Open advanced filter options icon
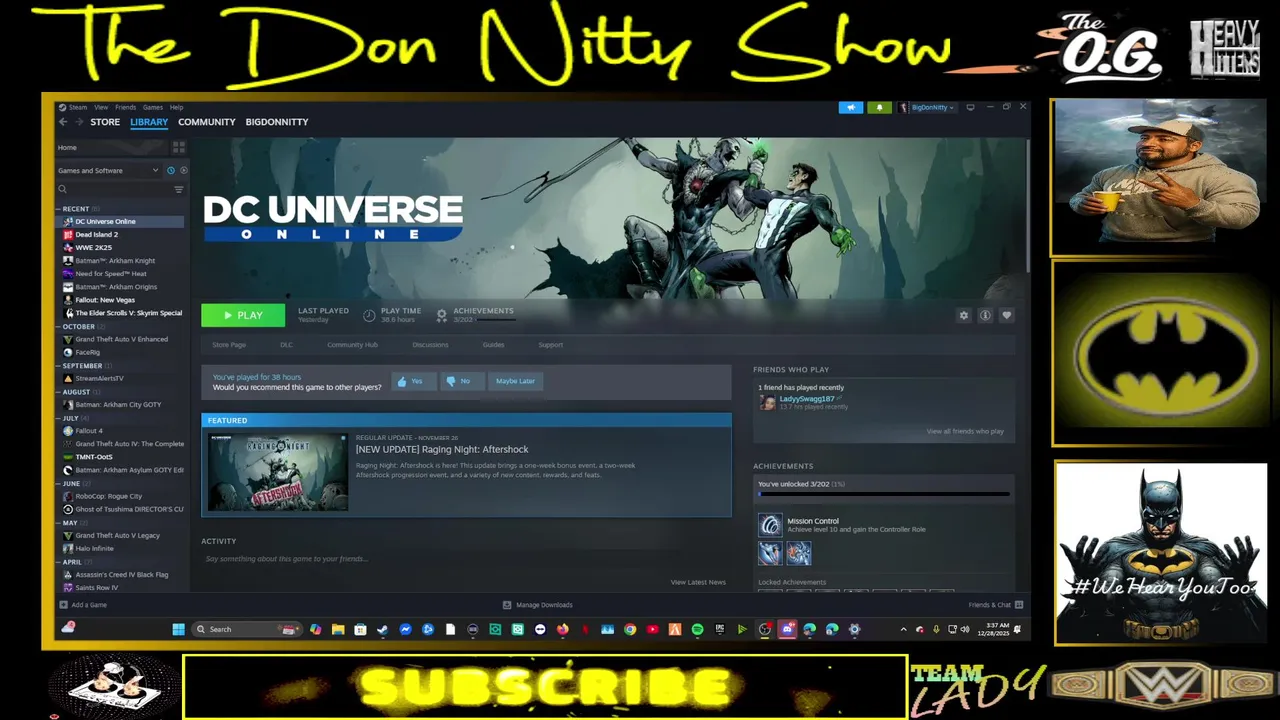Viewport: 1280px width, 720px height. [179, 189]
